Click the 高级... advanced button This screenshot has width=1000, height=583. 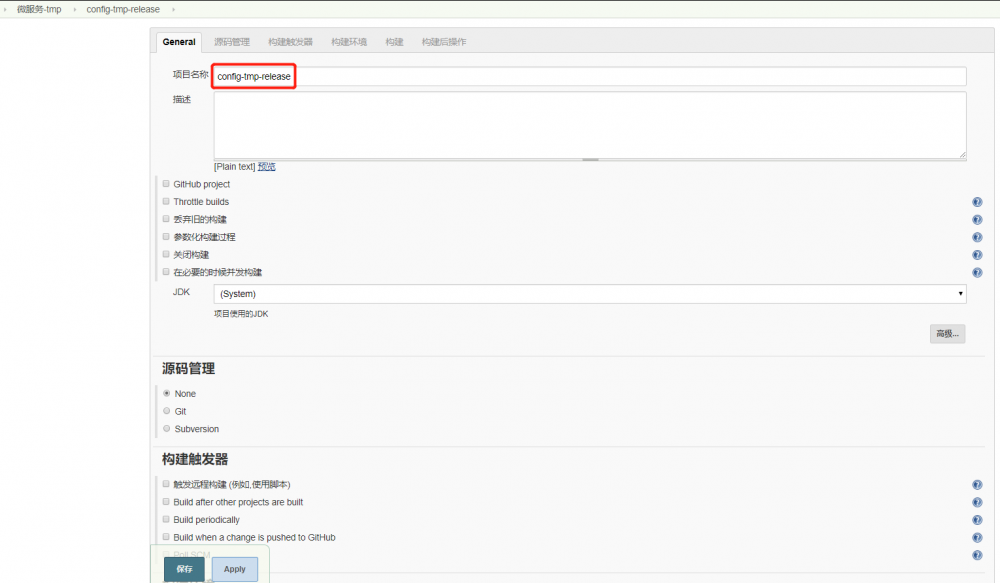(947, 334)
